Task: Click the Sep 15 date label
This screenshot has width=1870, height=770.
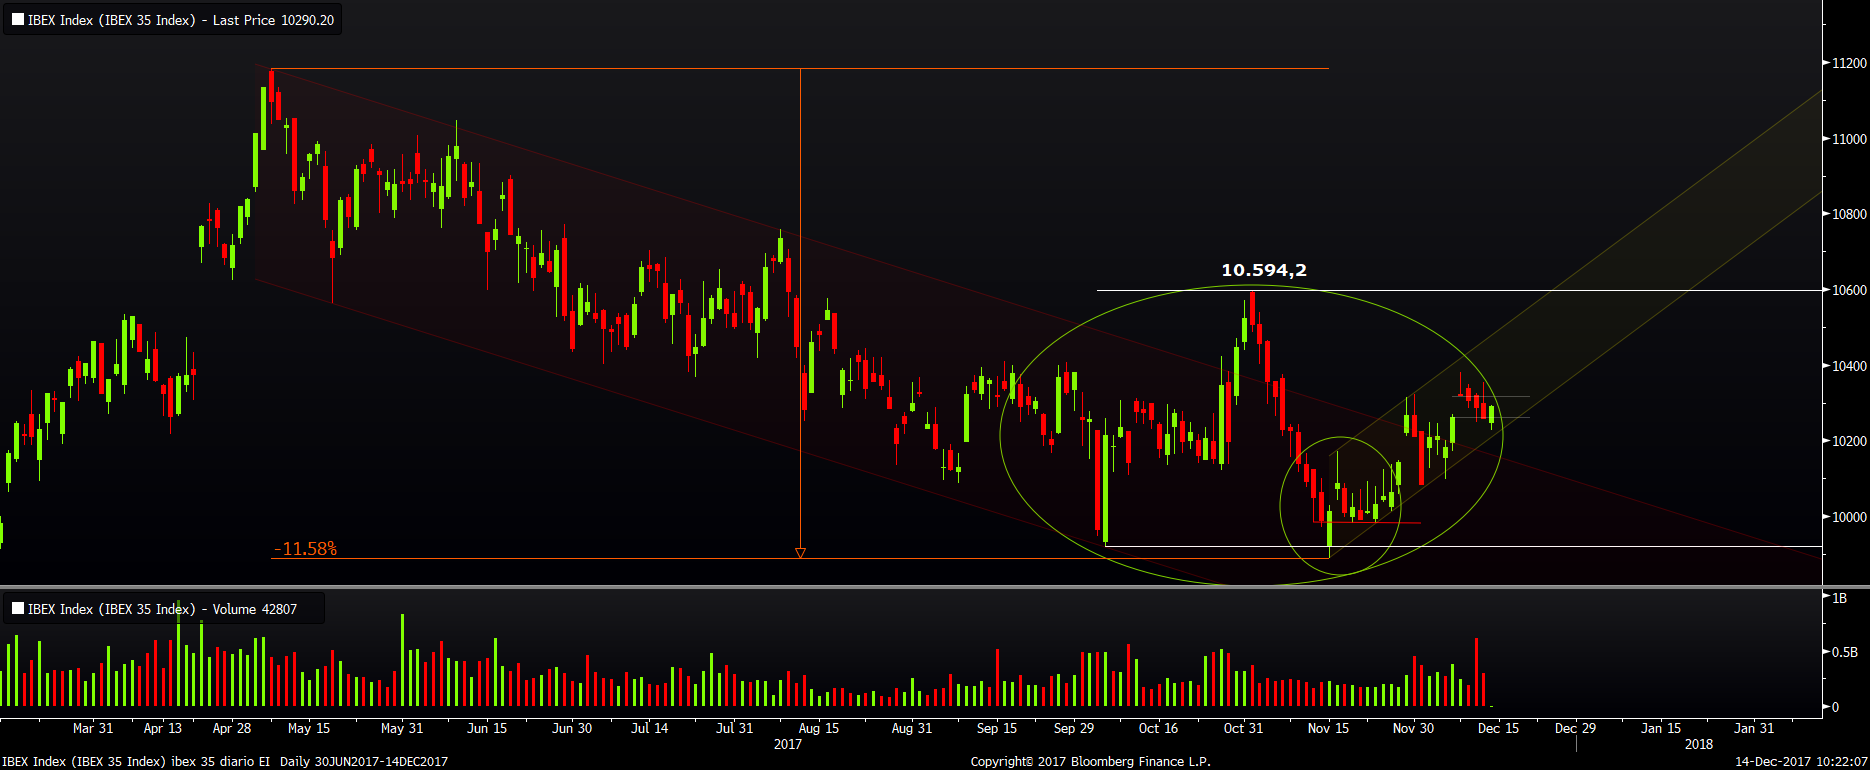Action: pos(997,728)
